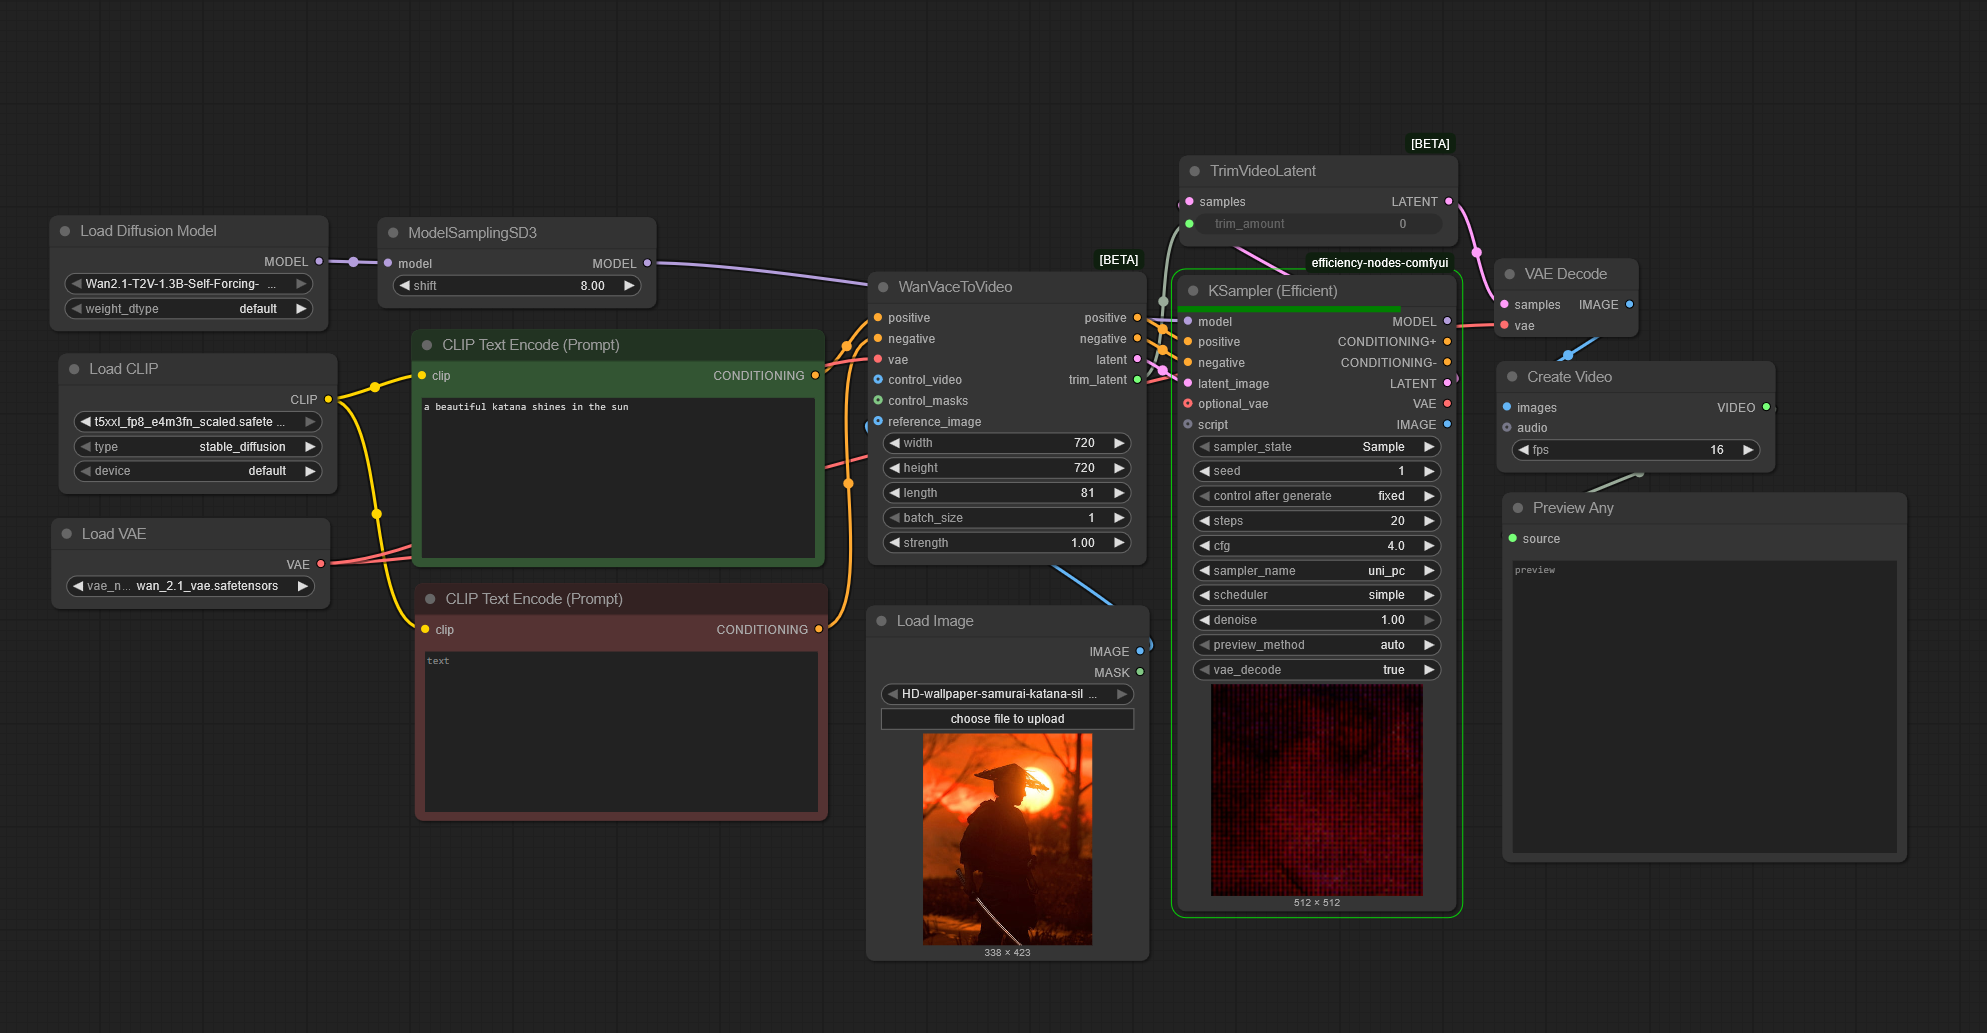
Task: Click the audio input socket on Create Video
Action: (x=1507, y=428)
